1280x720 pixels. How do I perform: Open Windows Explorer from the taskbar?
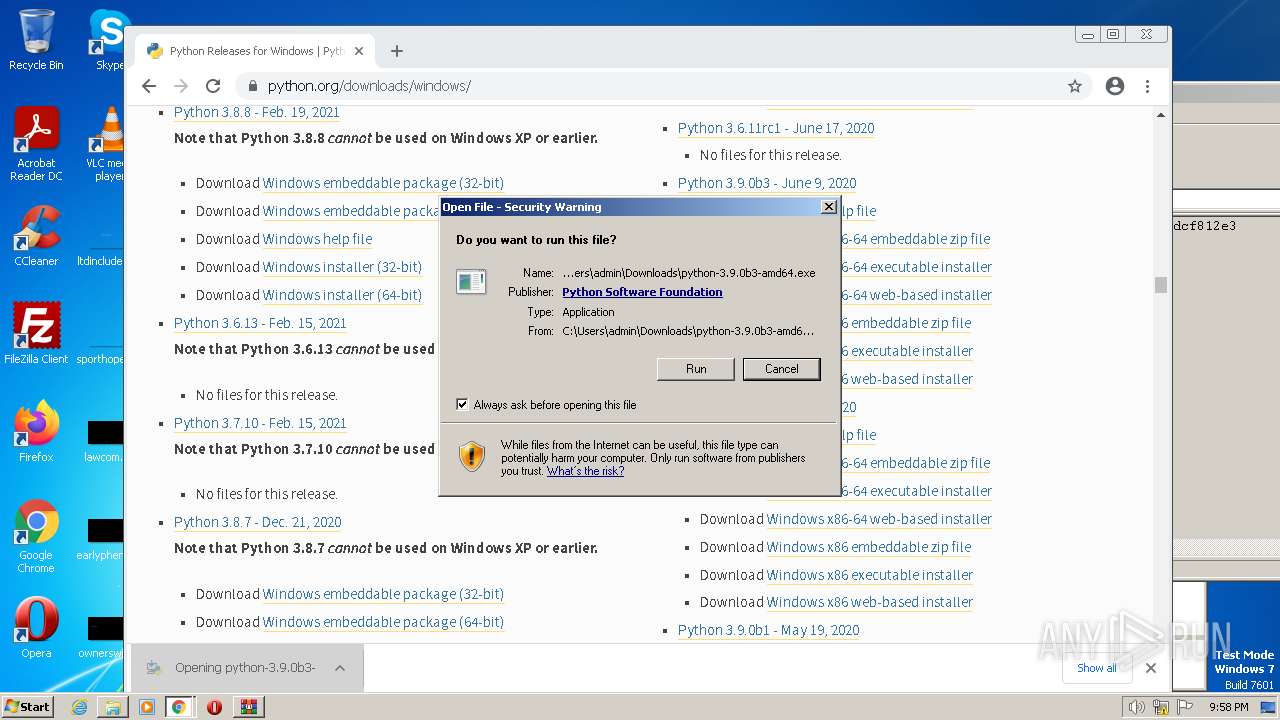coord(113,707)
